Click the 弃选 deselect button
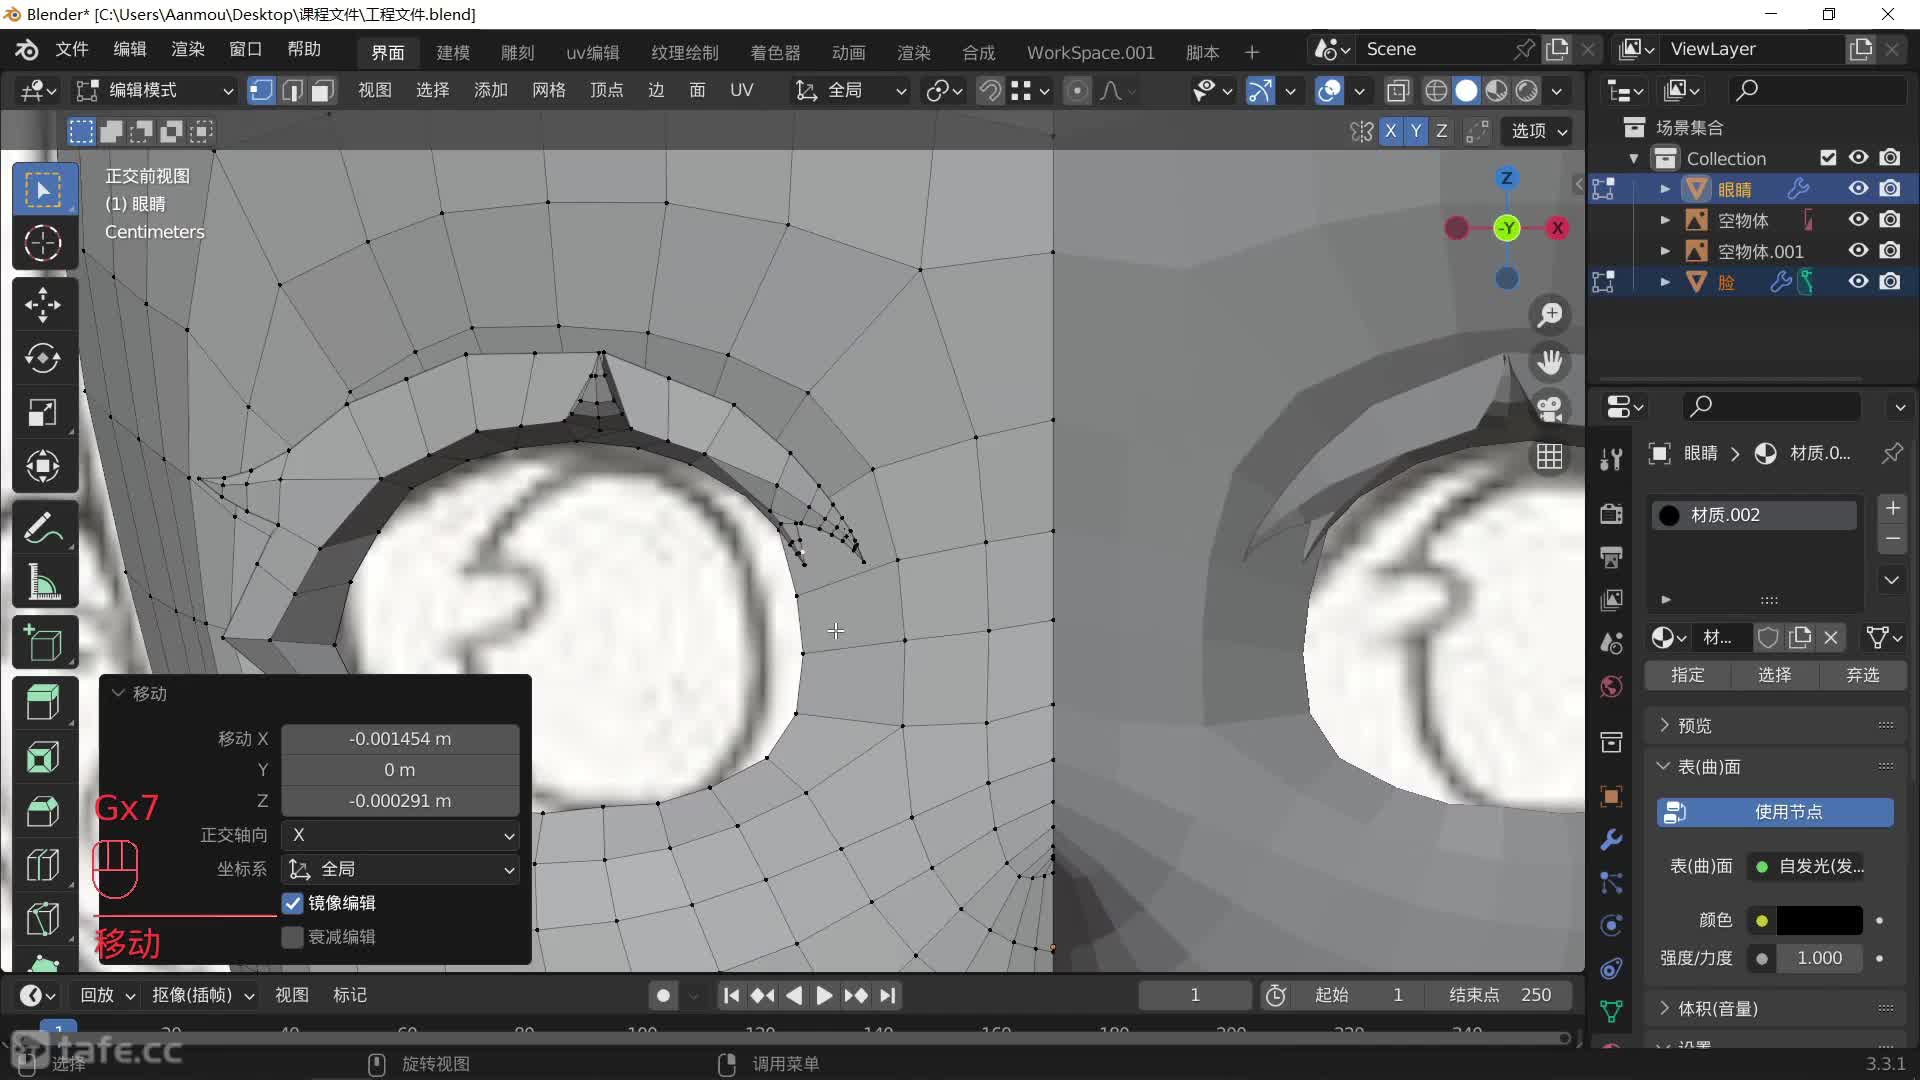This screenshot has width=1920, height=1080. point(1862,675)
